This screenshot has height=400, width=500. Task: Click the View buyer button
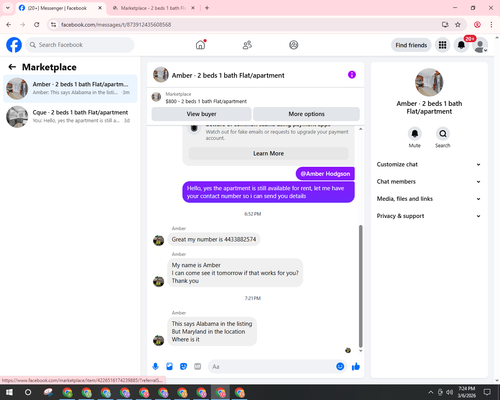(201, 114)
